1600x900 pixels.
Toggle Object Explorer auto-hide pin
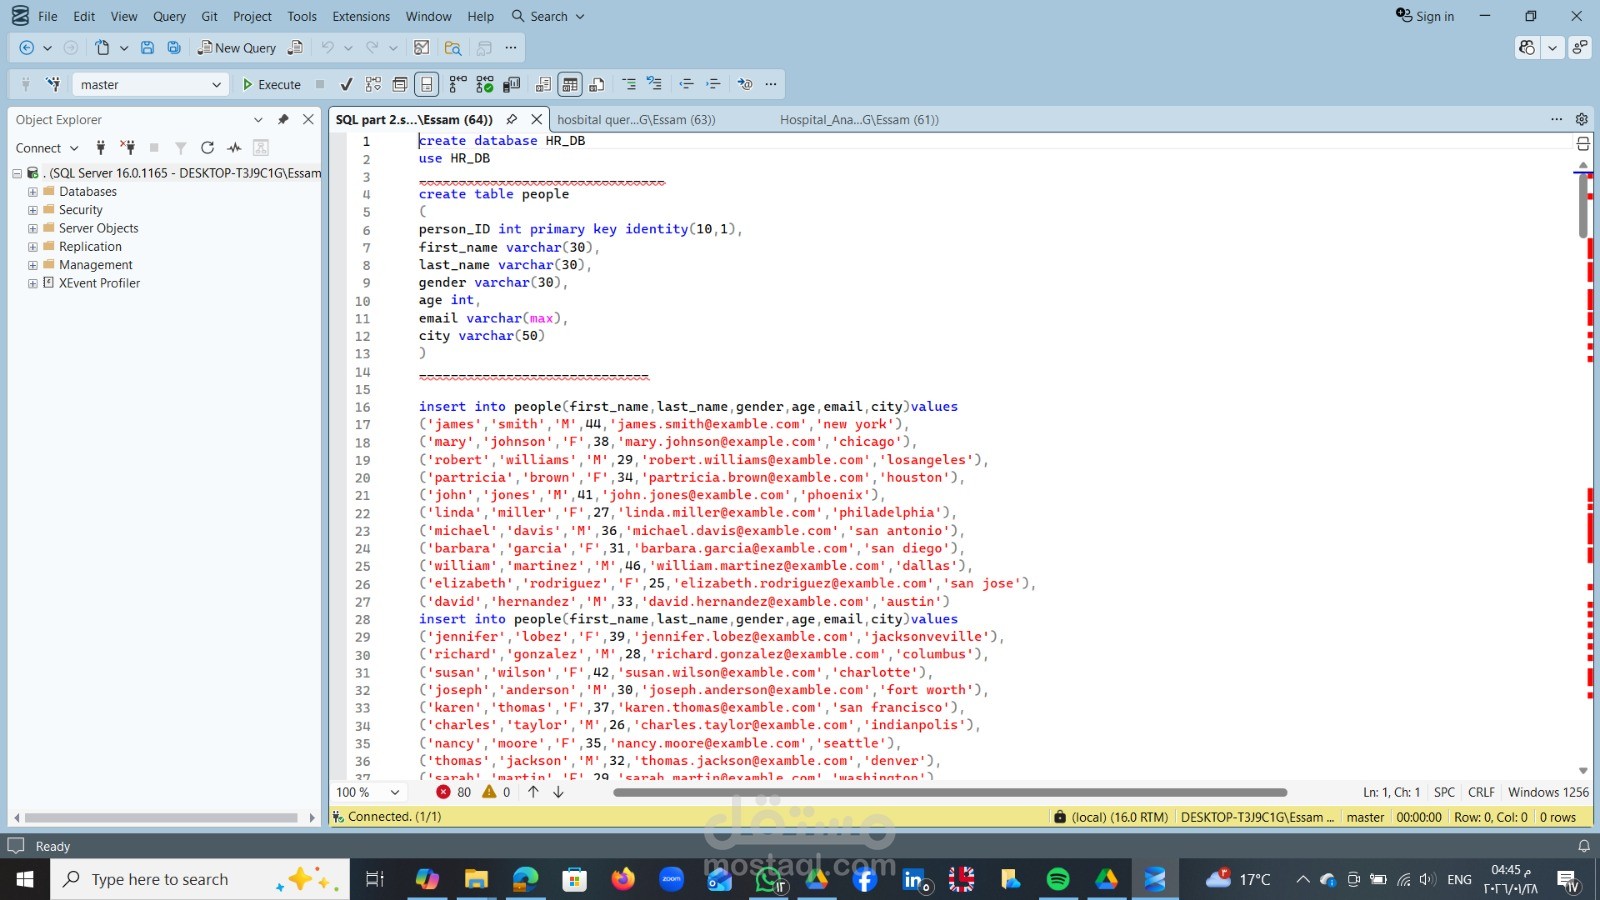point(283,119)
